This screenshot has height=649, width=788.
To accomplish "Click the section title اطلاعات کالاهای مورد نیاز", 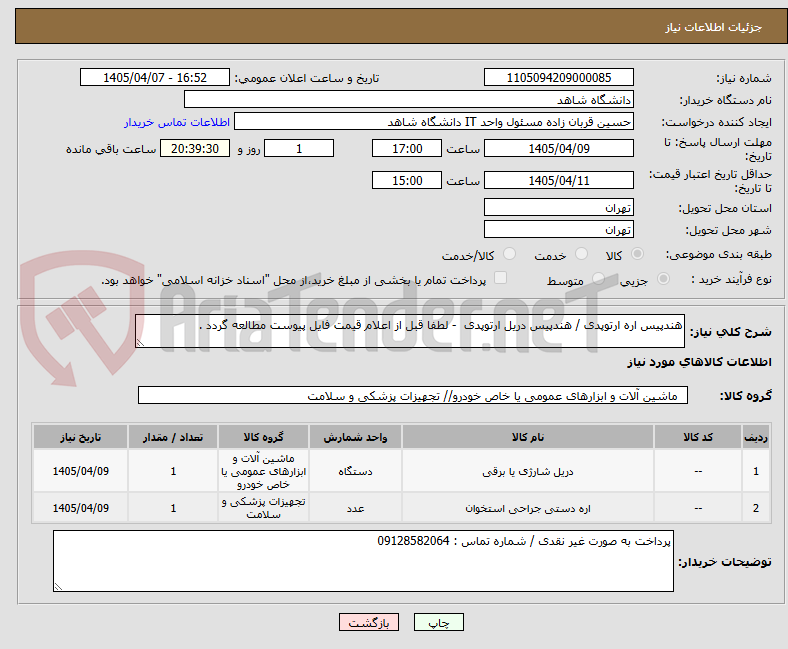I will point(699,362).
